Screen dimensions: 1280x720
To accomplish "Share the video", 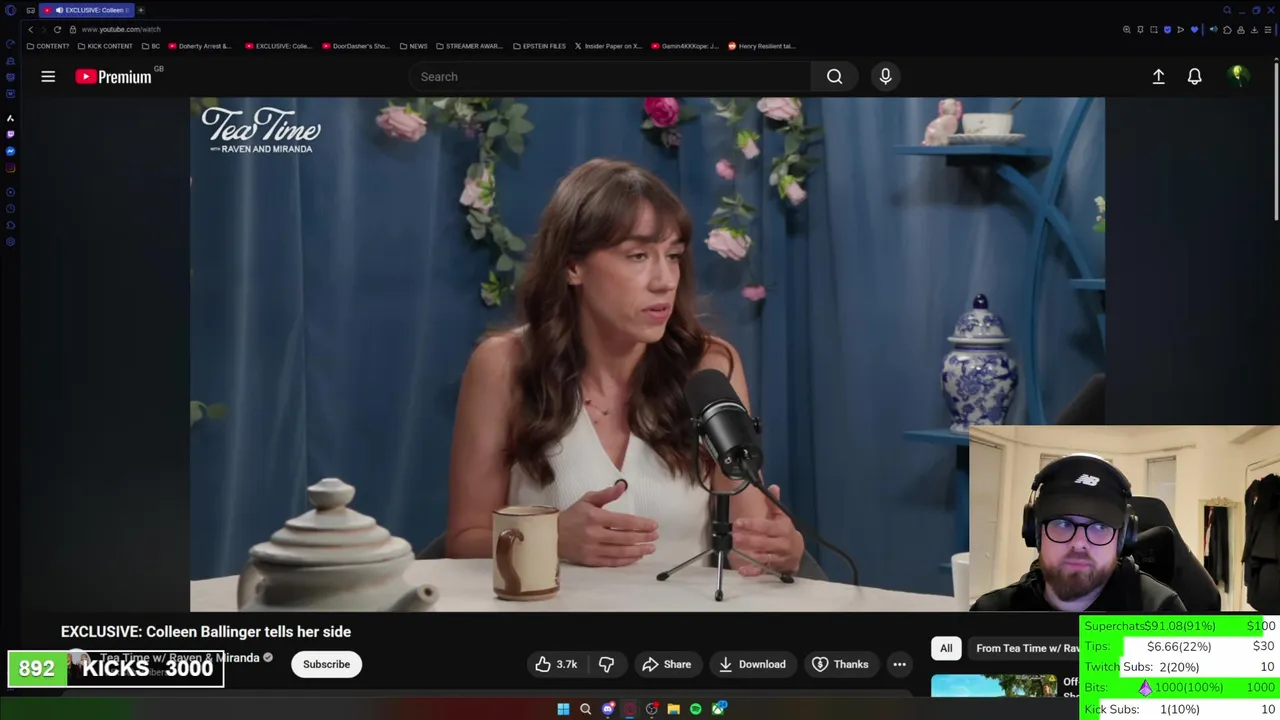I will pos(666,664).
